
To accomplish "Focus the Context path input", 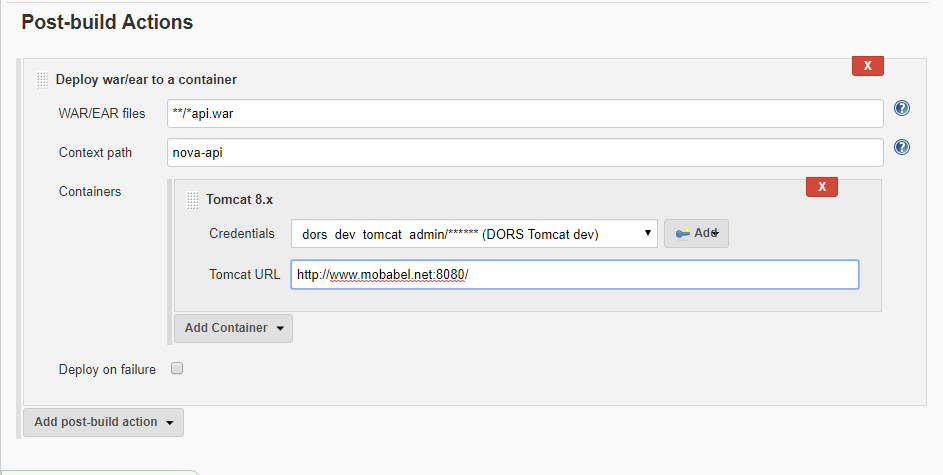I will [525, 153].
